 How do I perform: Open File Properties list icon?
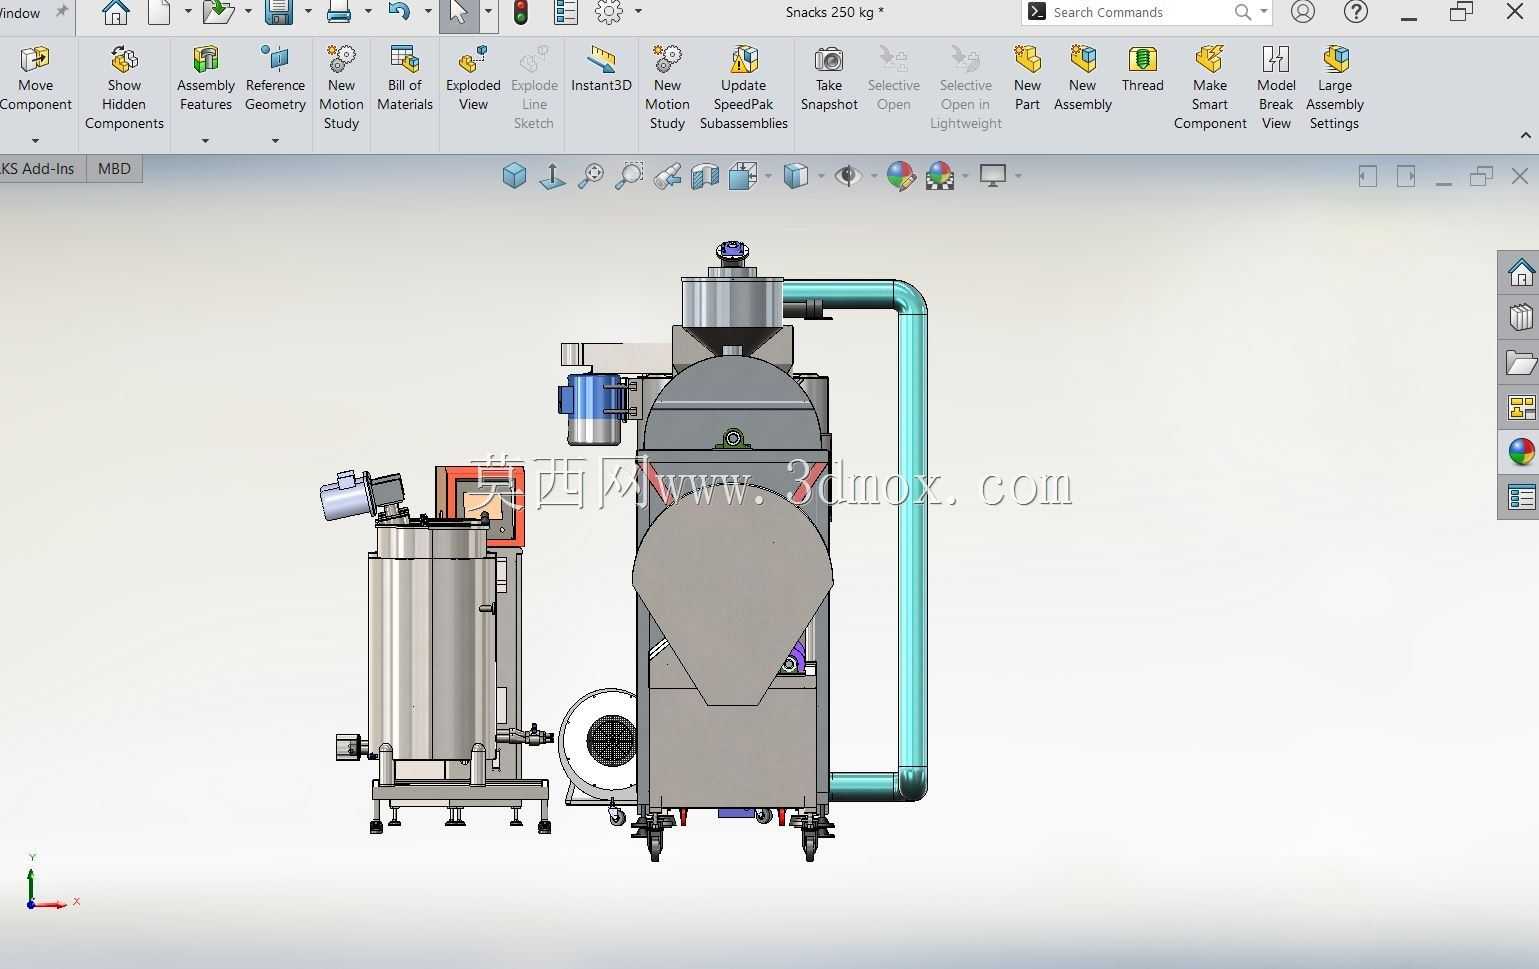pyautogui.click(x=566, y=12)
